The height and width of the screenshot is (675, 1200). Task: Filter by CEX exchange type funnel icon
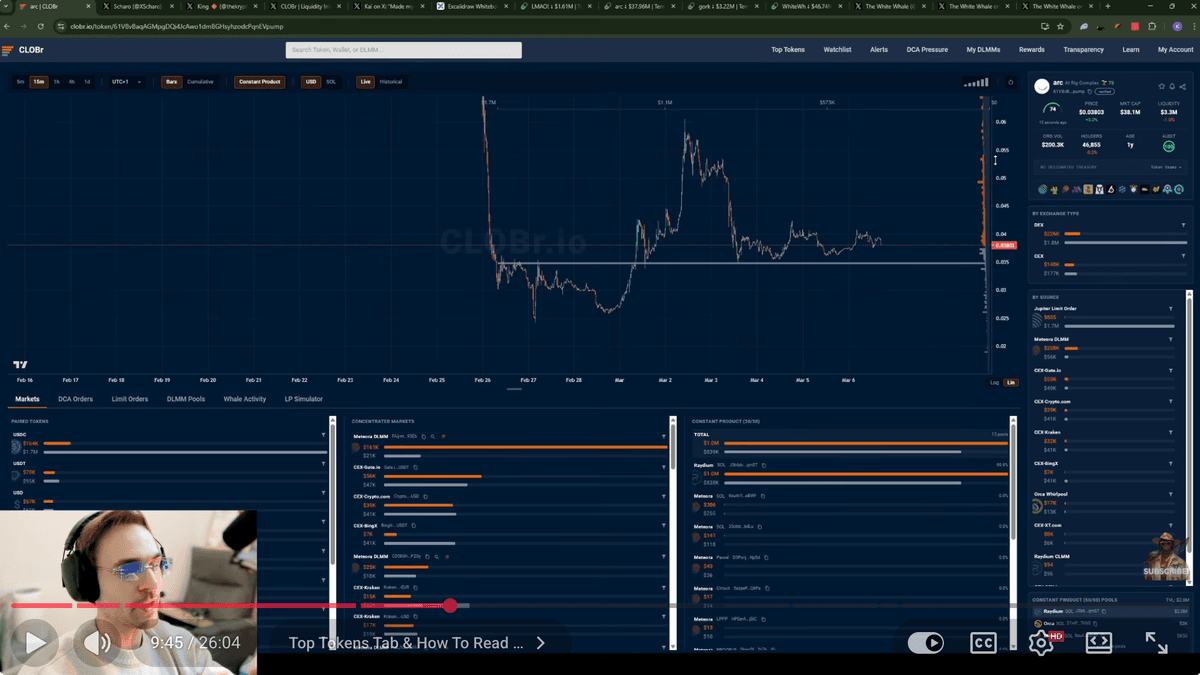pyautogui.click(x=1183, y=255)
